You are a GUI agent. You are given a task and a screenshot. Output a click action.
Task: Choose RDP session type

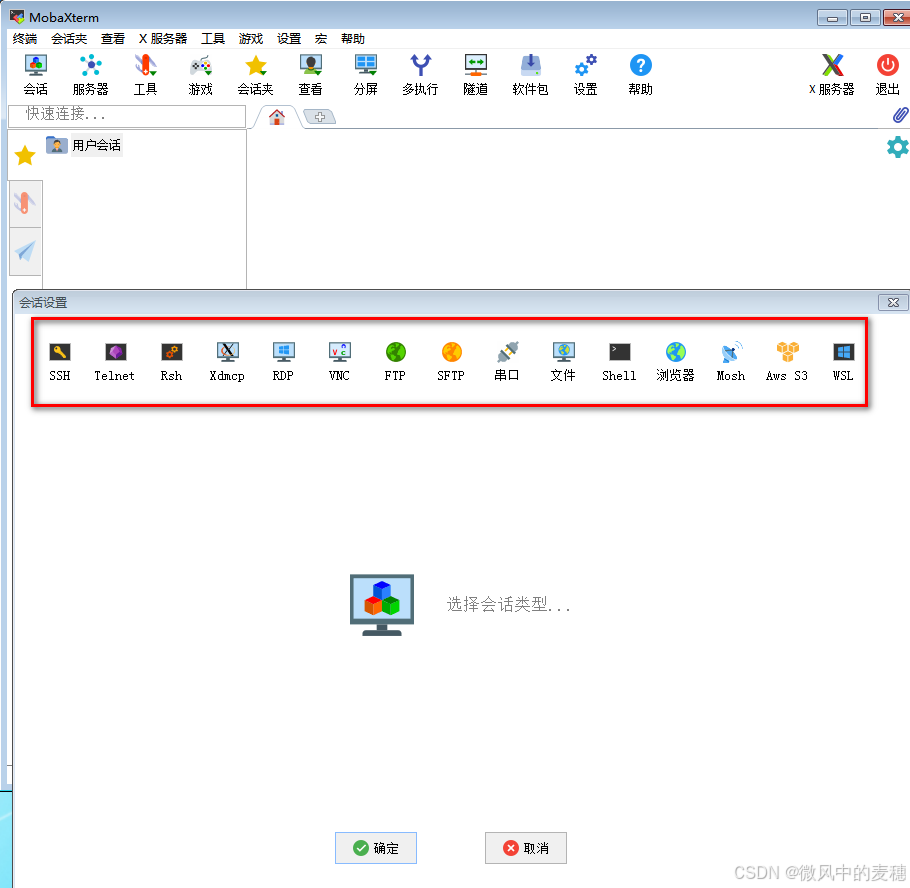point(283,362)
